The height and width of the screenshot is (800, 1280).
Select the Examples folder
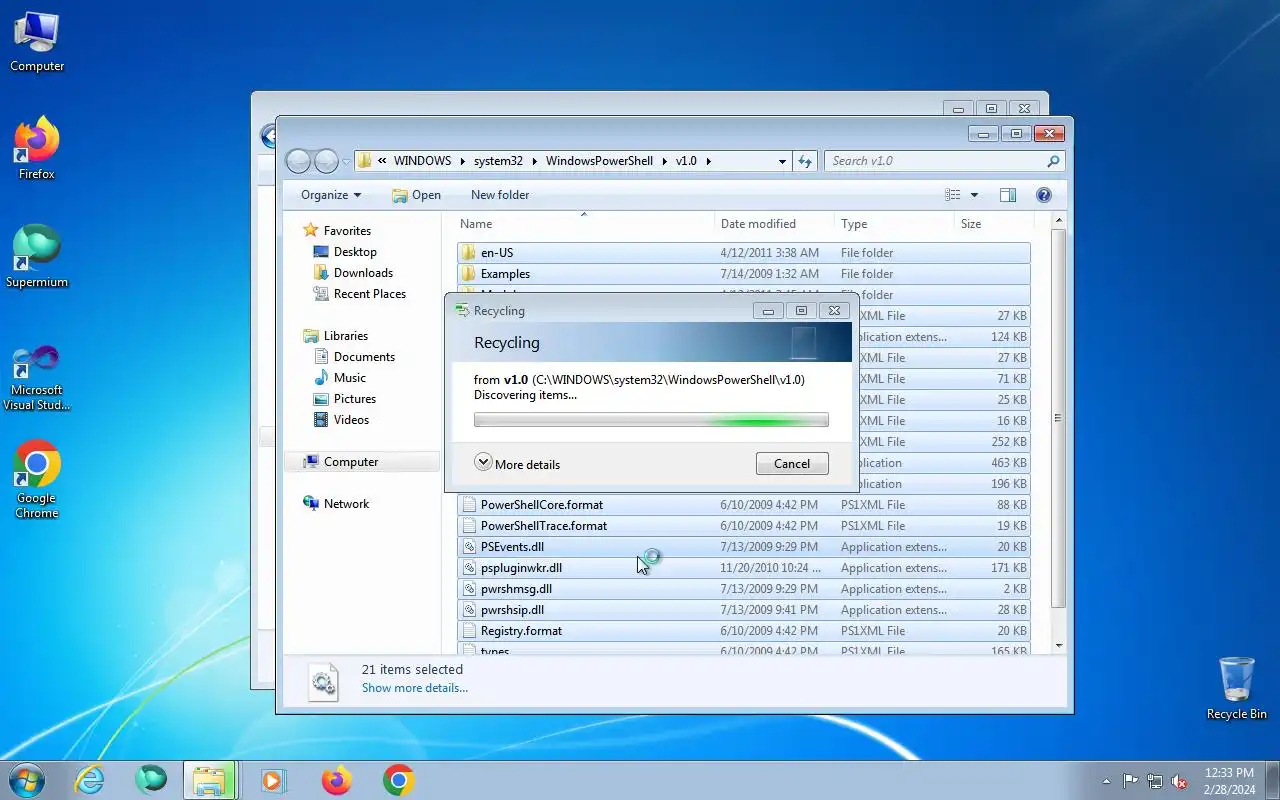pos(744,274)
